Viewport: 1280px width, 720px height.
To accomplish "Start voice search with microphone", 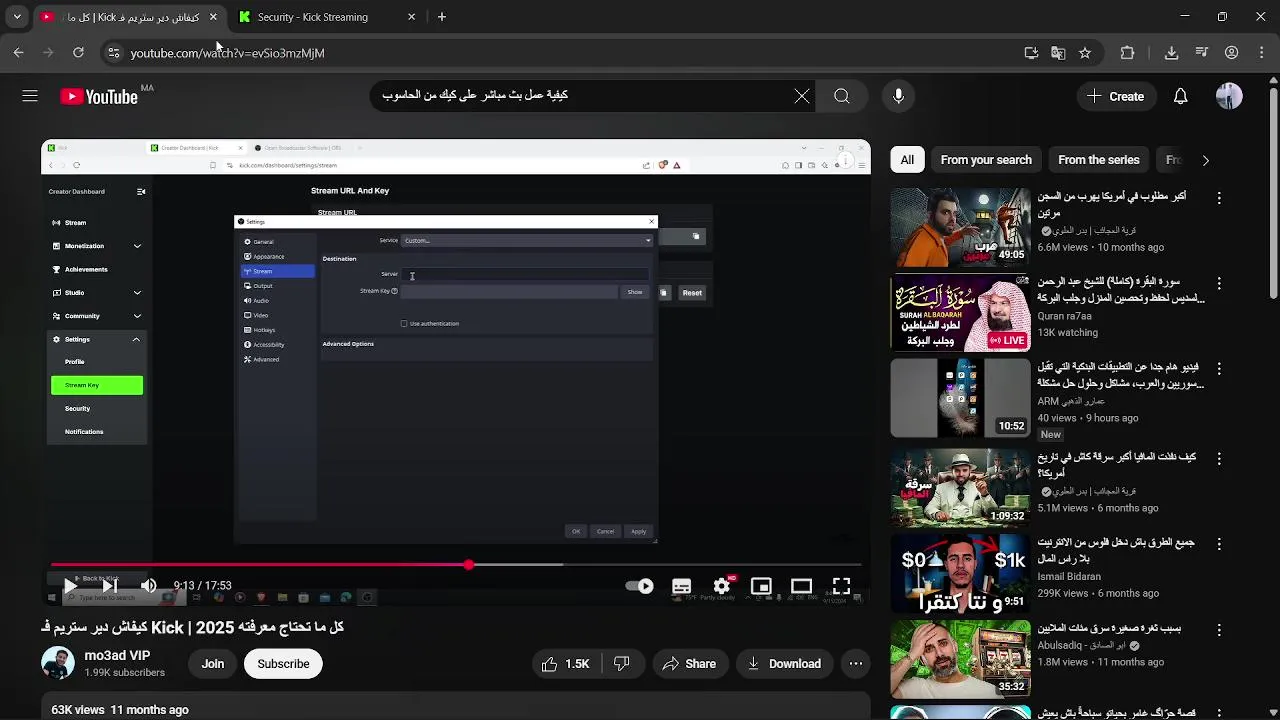I will (x=898, y=96).
